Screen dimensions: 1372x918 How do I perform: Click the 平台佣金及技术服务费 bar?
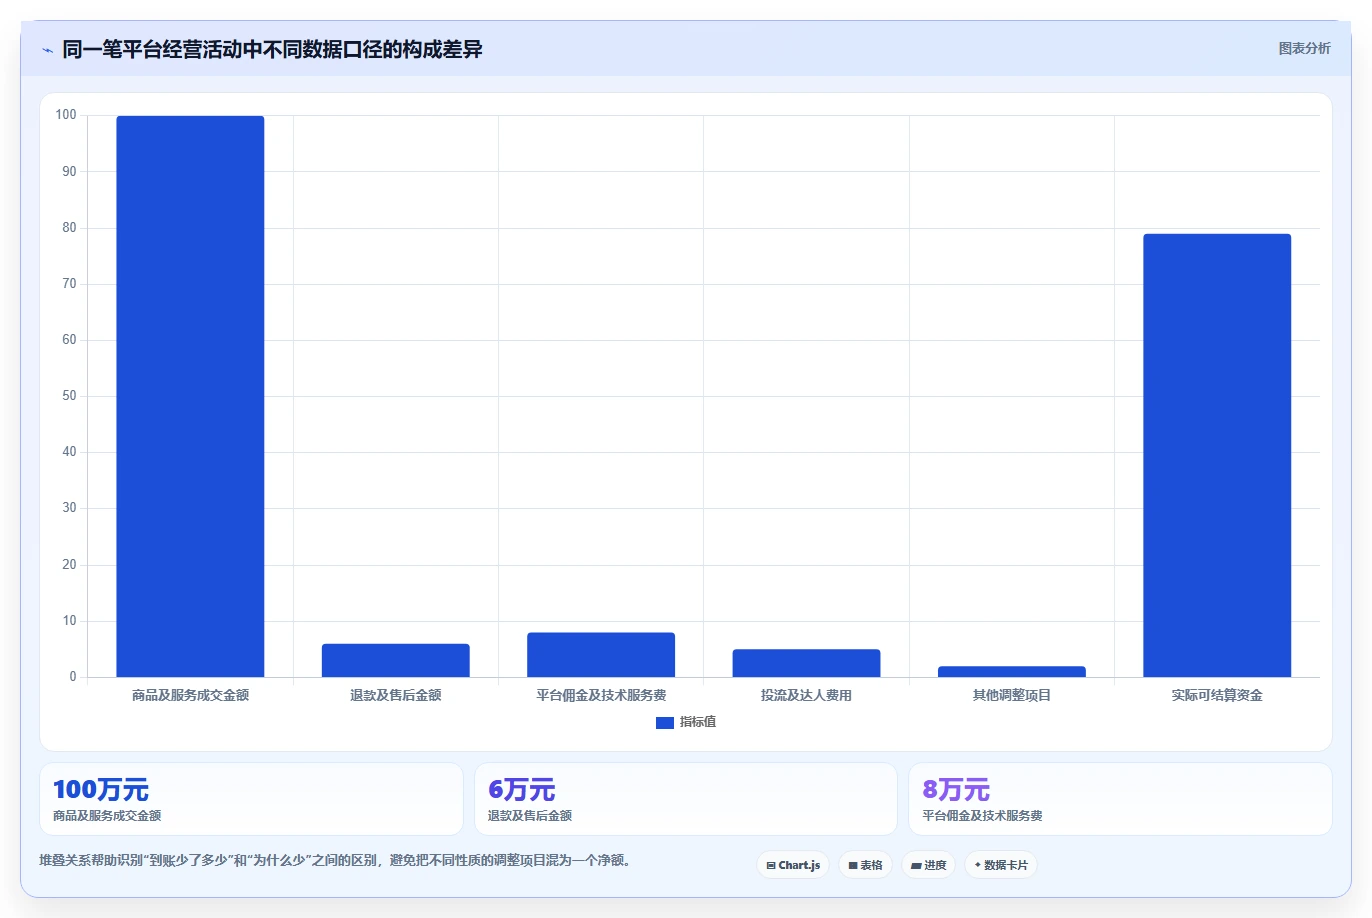coord(601,654)
